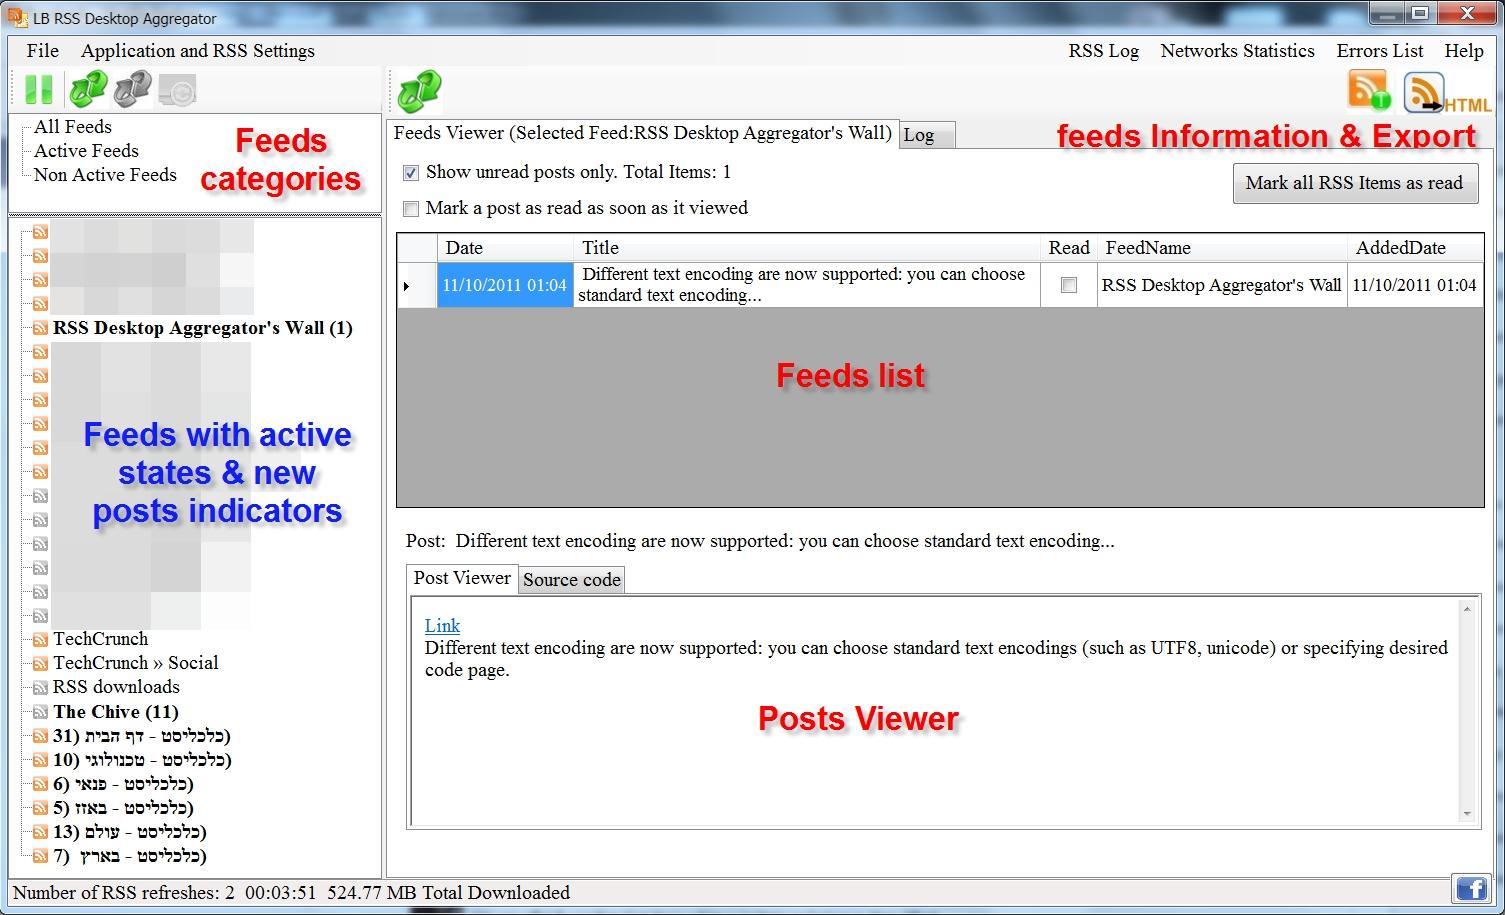Select the Hebrew feed with 13 new posts
The width and height of the screenshot is (1505, 915).
130,832
